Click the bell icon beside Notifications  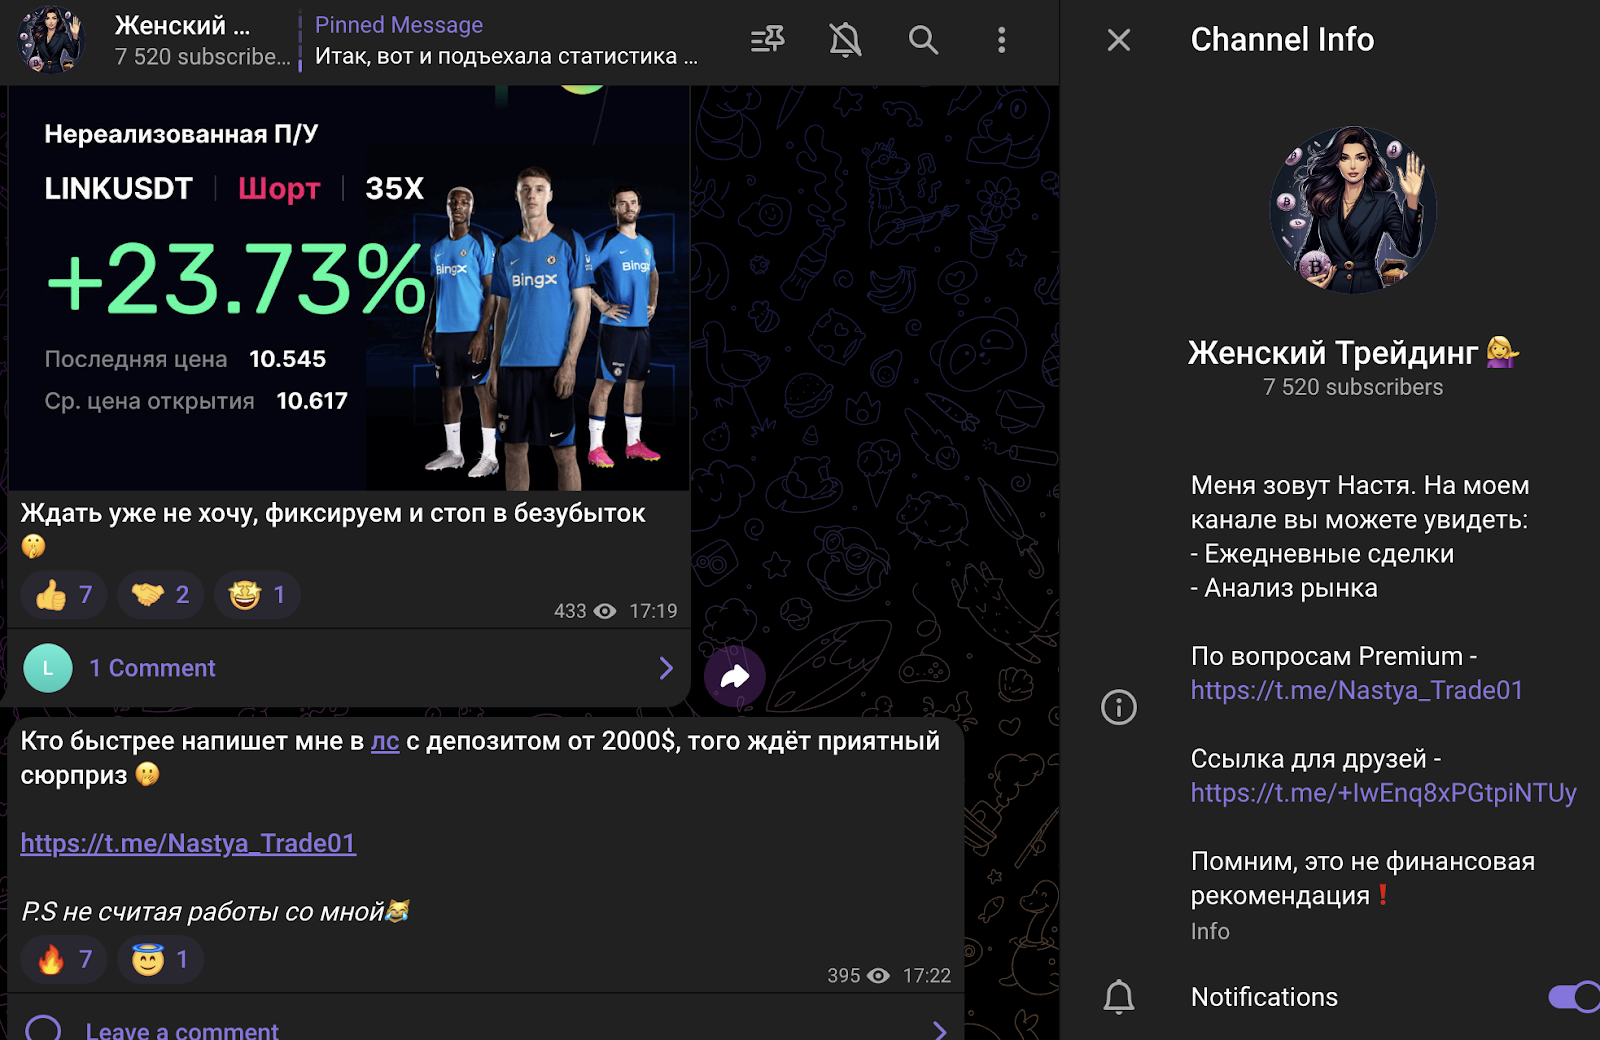[1118, 997]
